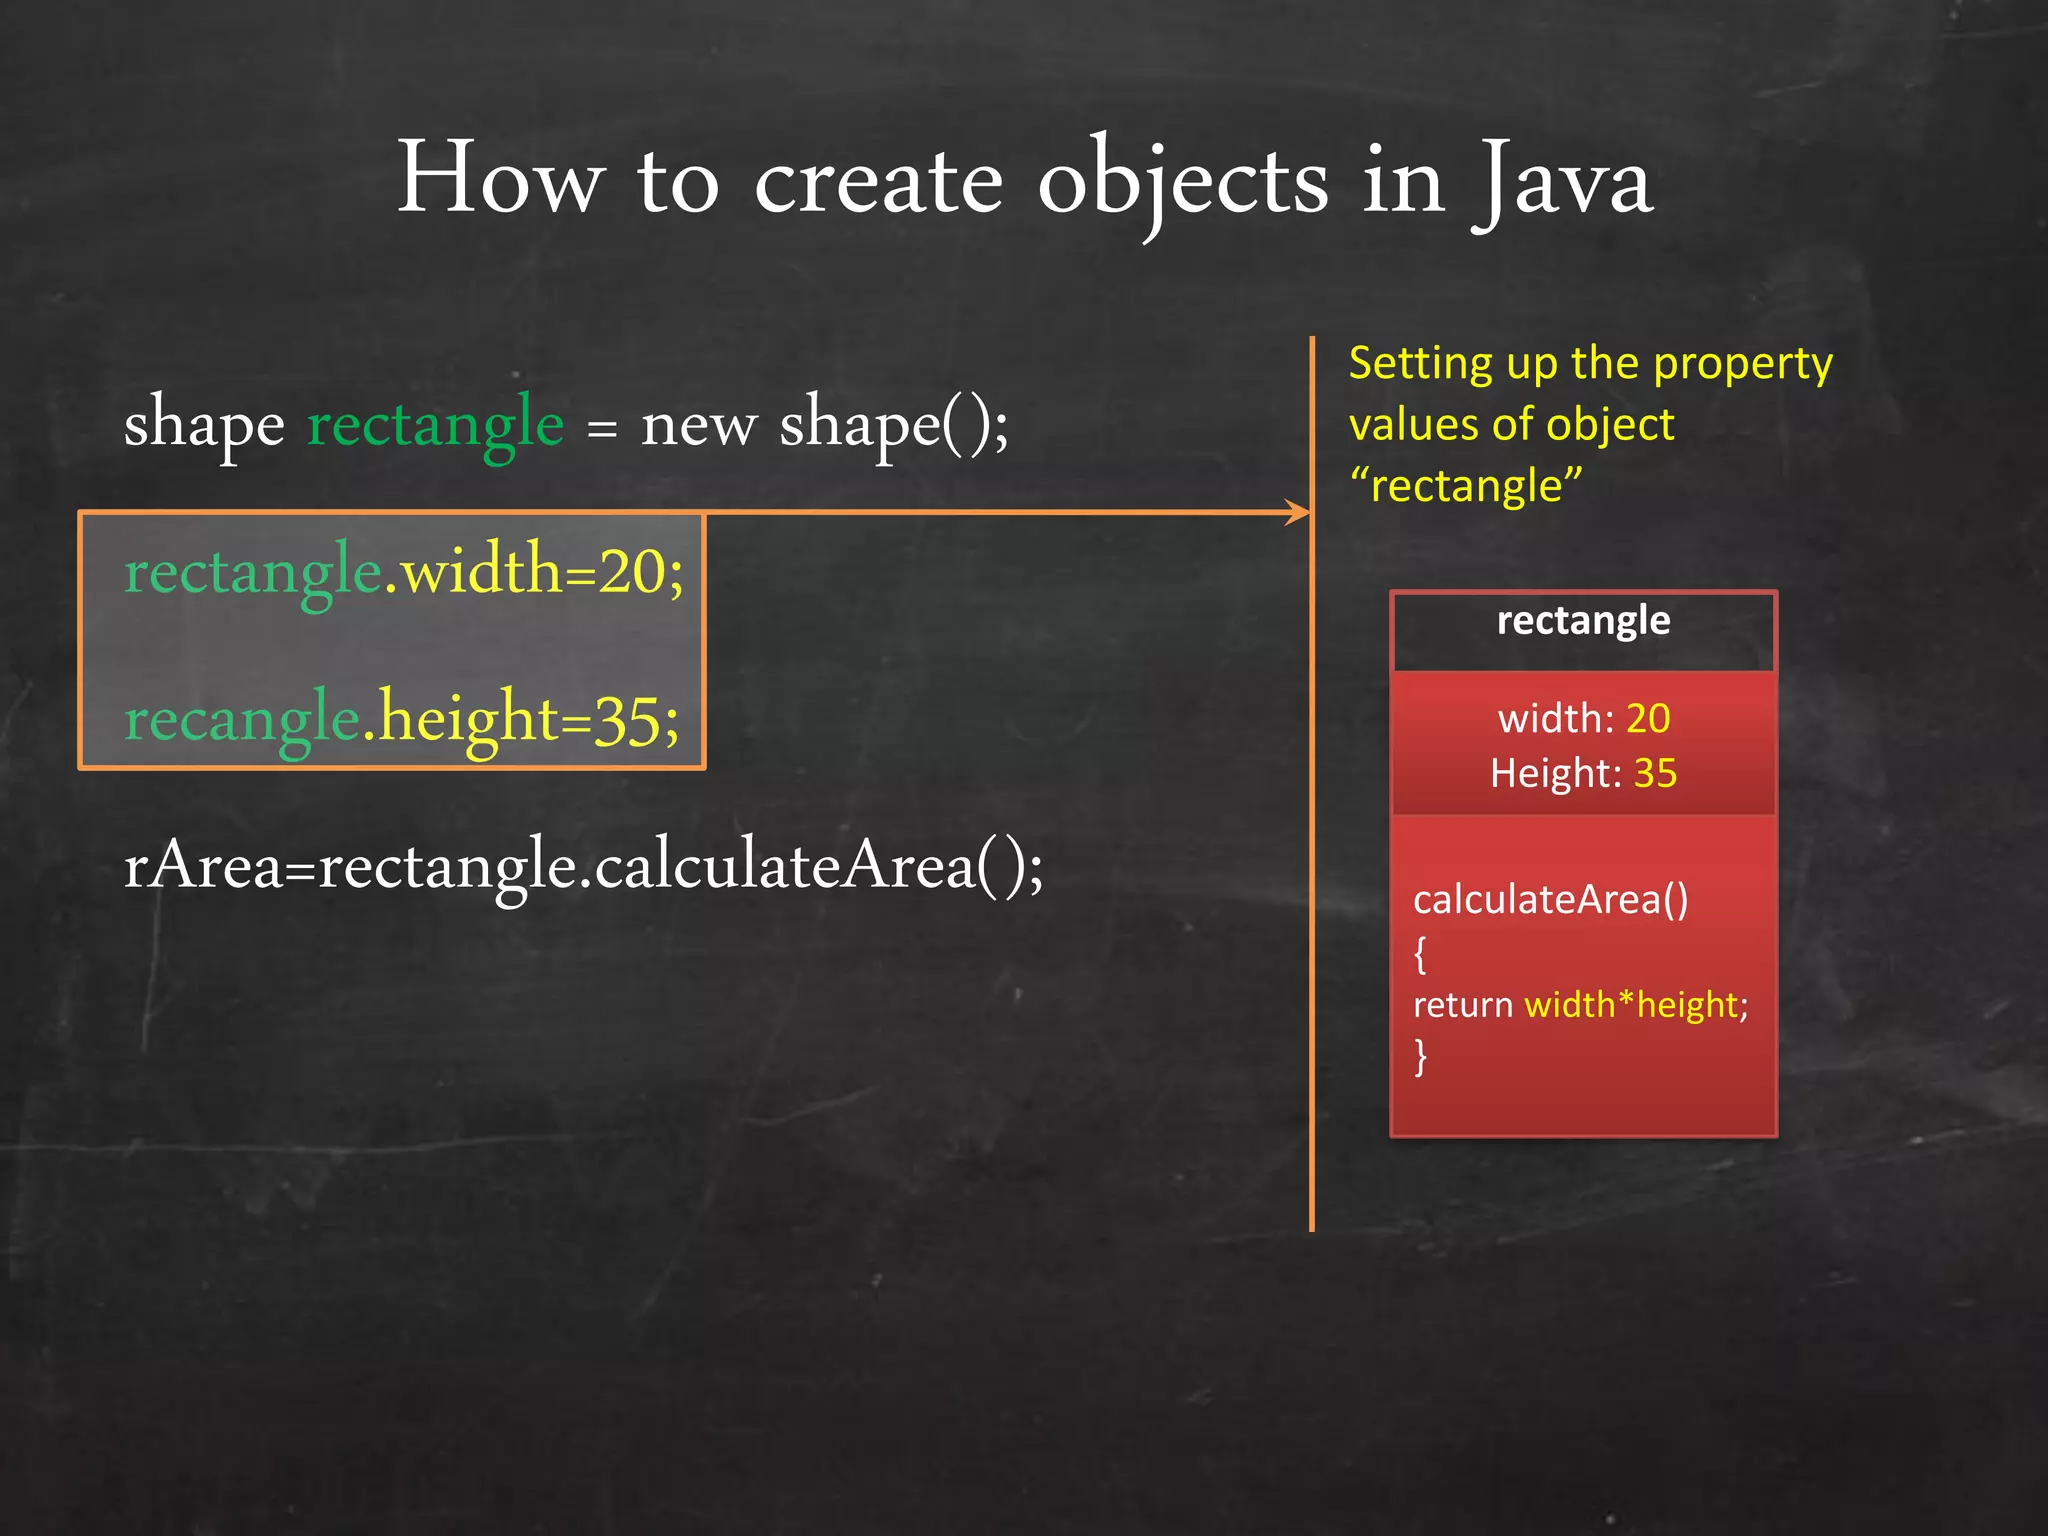This screenshot has height=1536, width=2048.
Task: Click the quoted word "rectangle" in the yellow caption
Action: point(1466,487)
